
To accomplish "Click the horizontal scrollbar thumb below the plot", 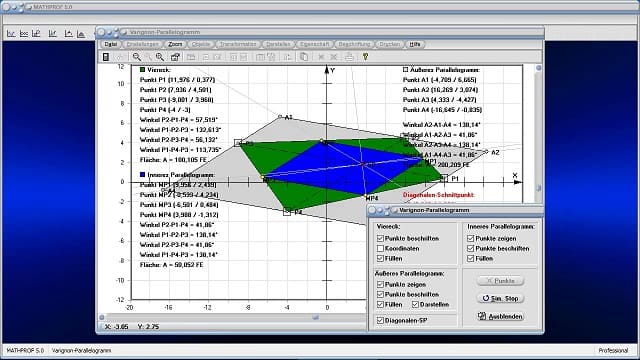I will pos(315,317).
